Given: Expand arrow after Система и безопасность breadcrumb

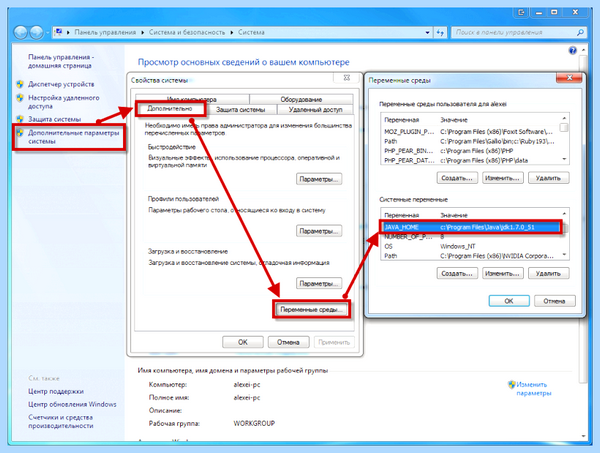Looking at the screenshot, I should click(x=232, y=33).
